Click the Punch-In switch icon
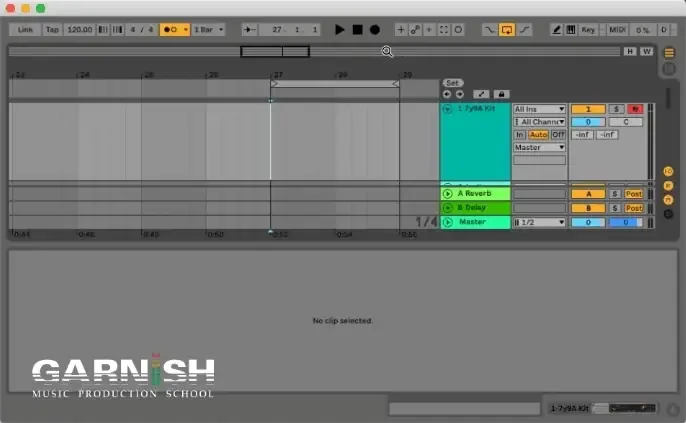Screen dimensions: 686x423 click(489, 30)
